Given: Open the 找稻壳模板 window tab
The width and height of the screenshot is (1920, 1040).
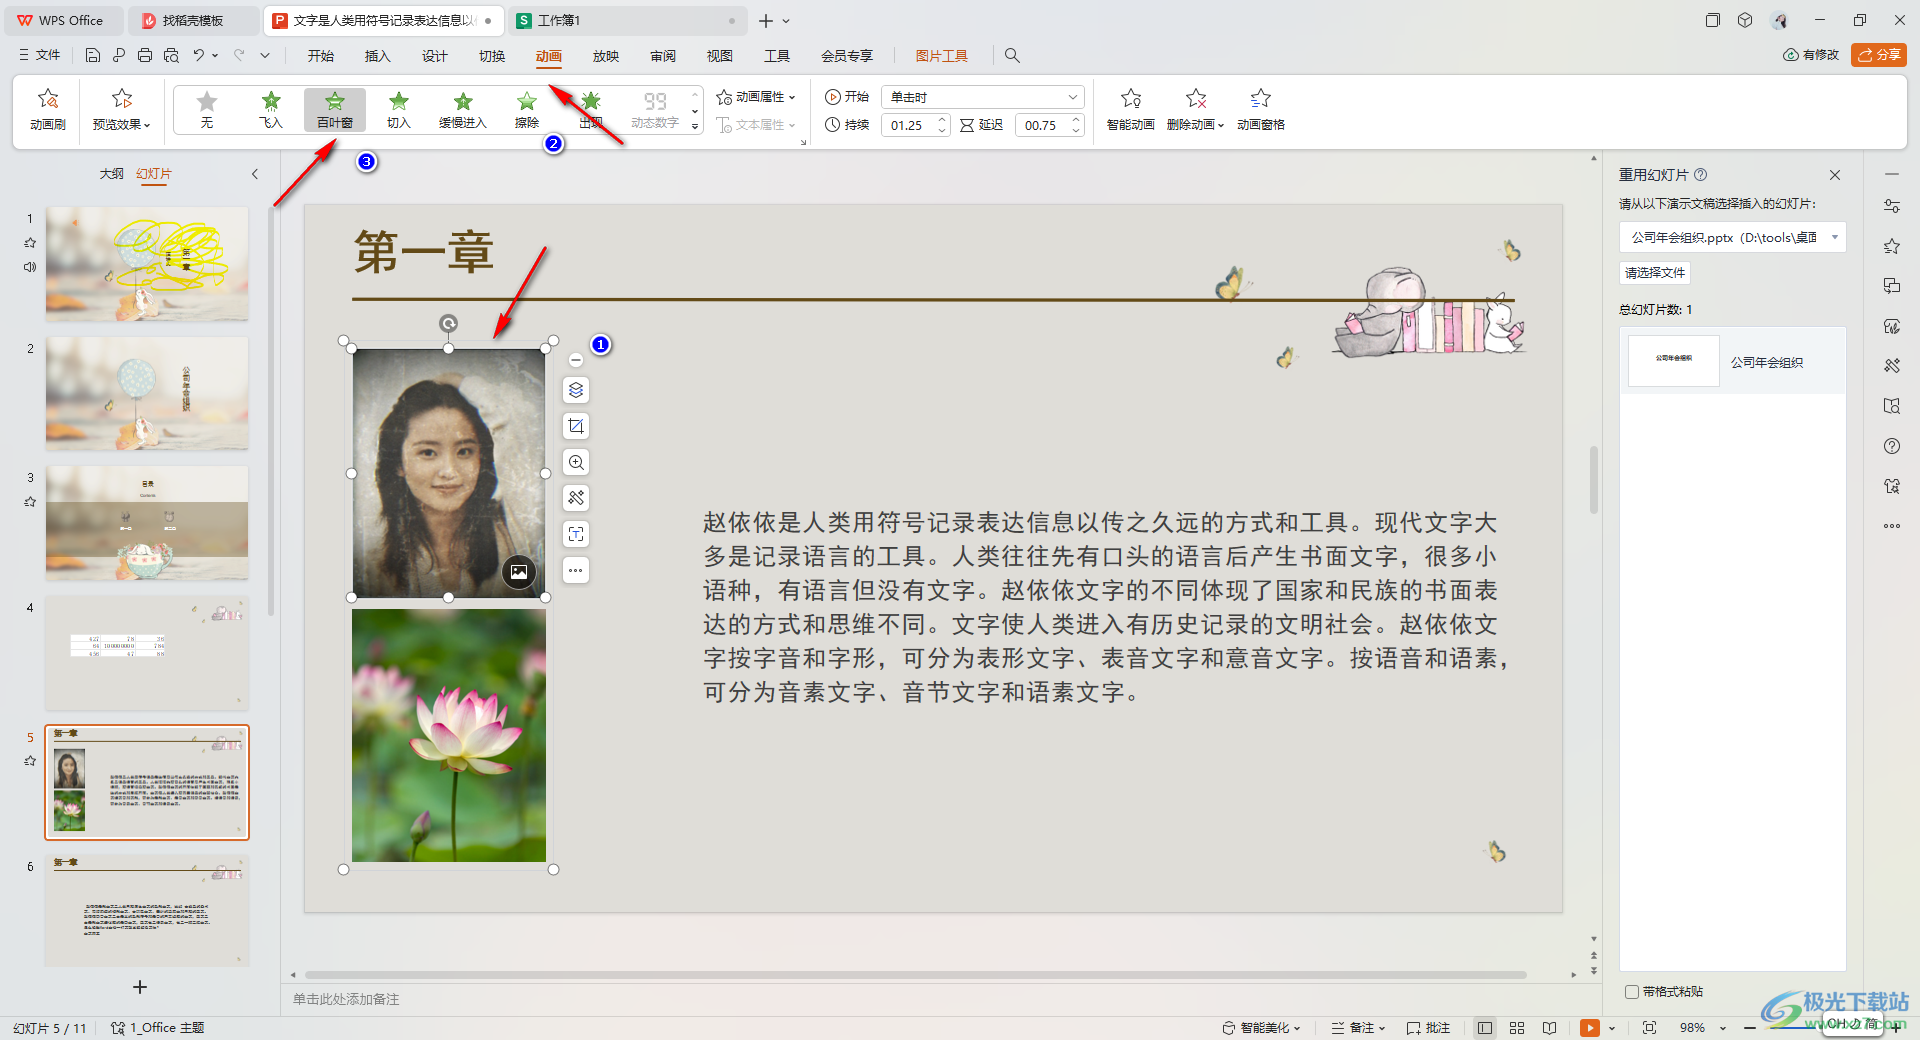Looking at the screenshot, I should point(193,20).
